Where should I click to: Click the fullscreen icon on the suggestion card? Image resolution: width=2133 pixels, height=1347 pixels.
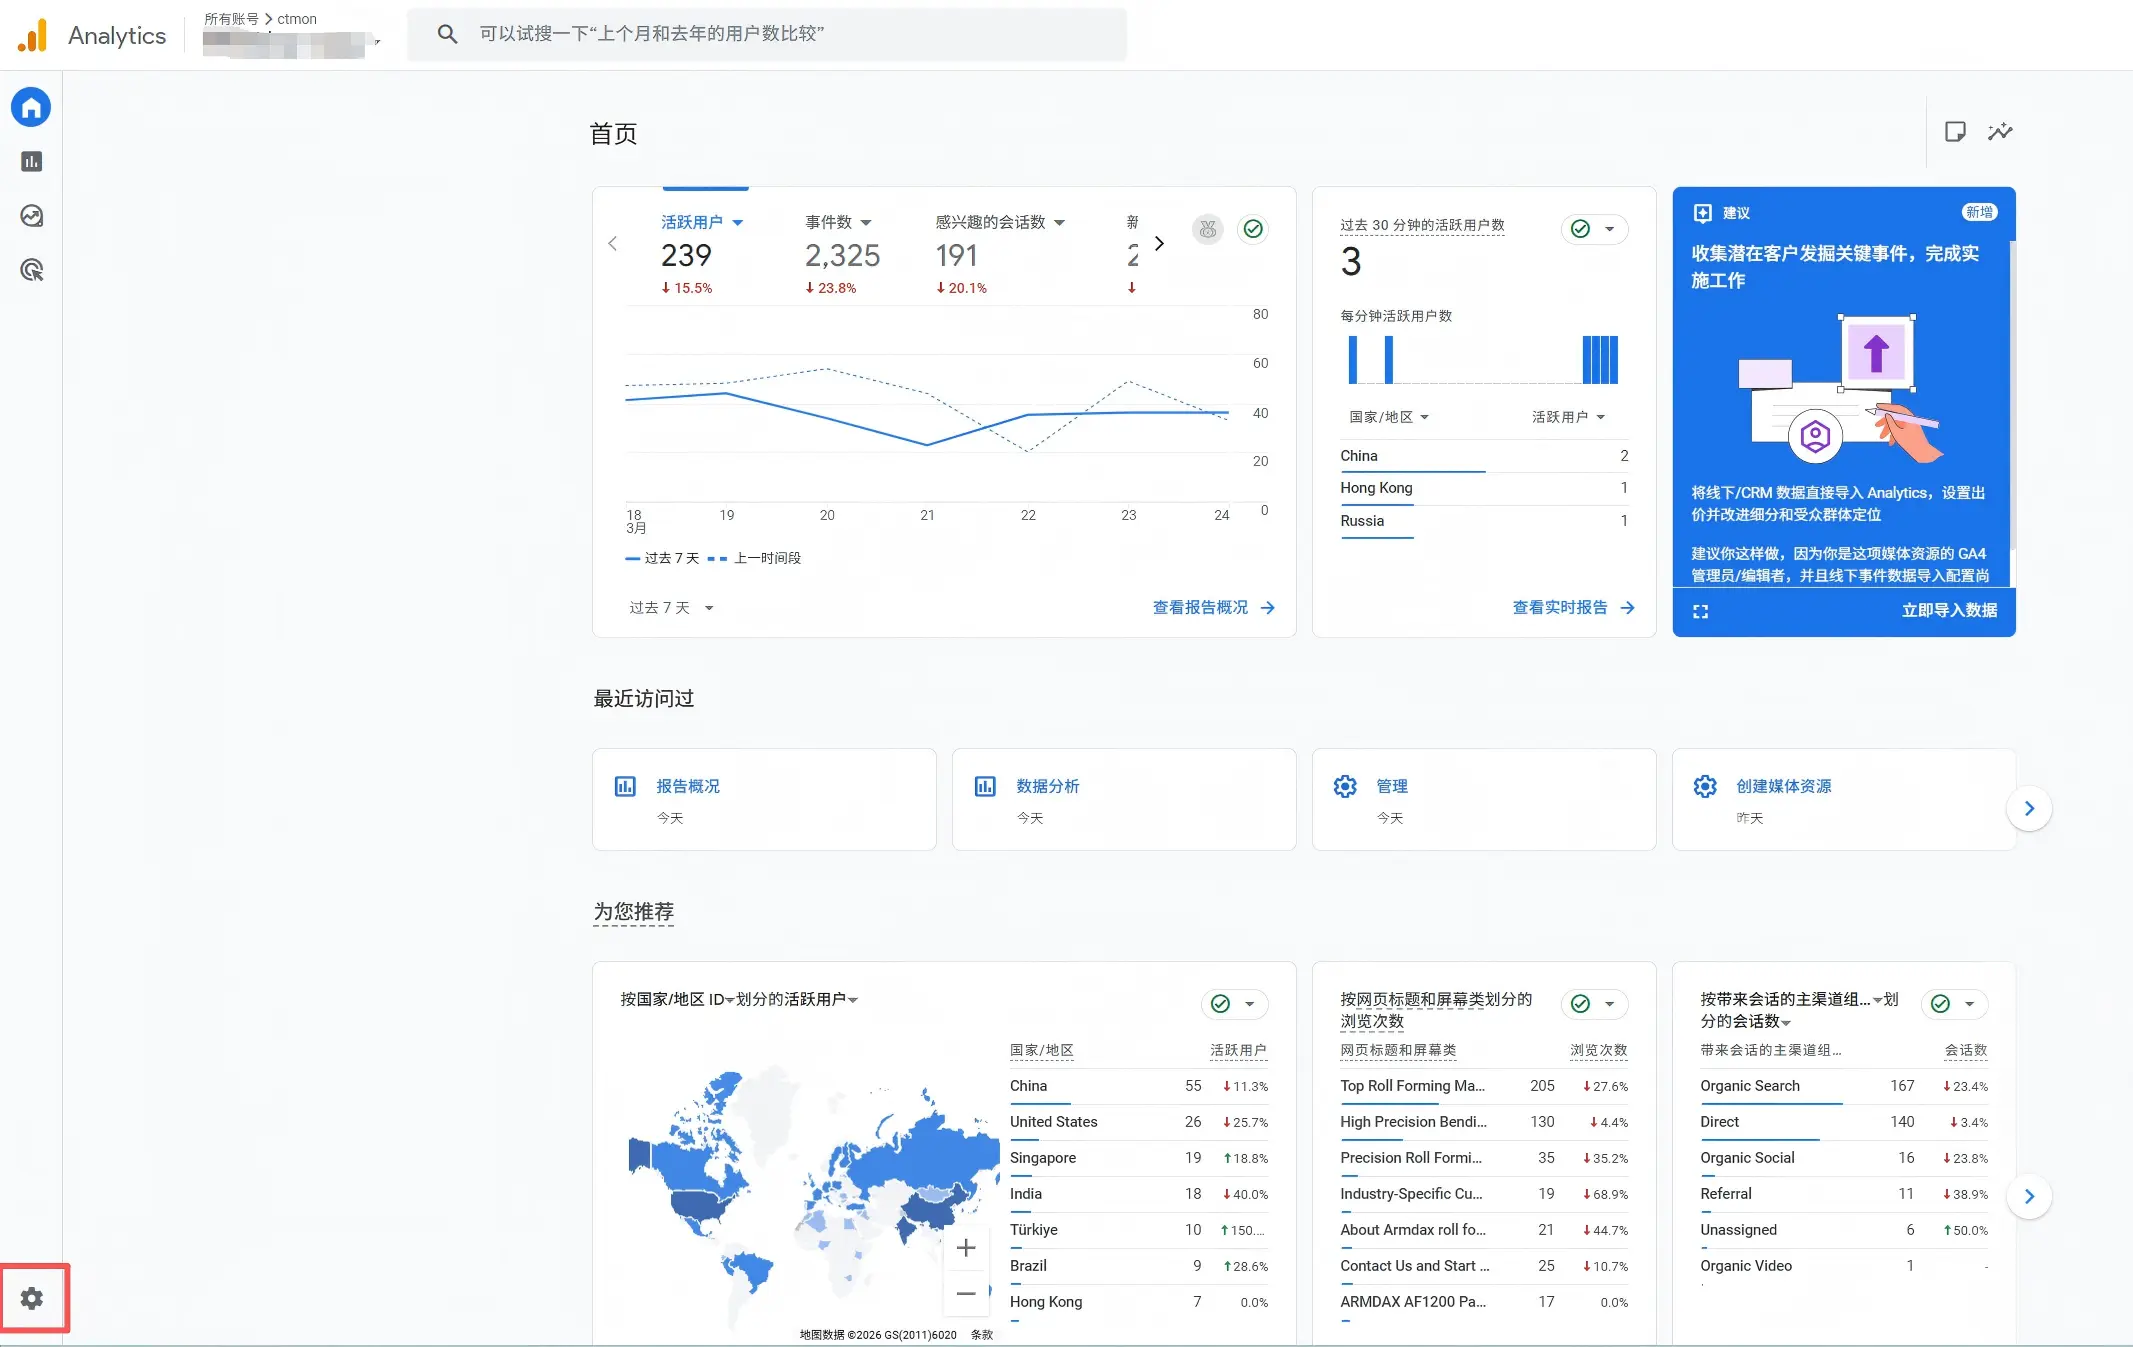1700,611
